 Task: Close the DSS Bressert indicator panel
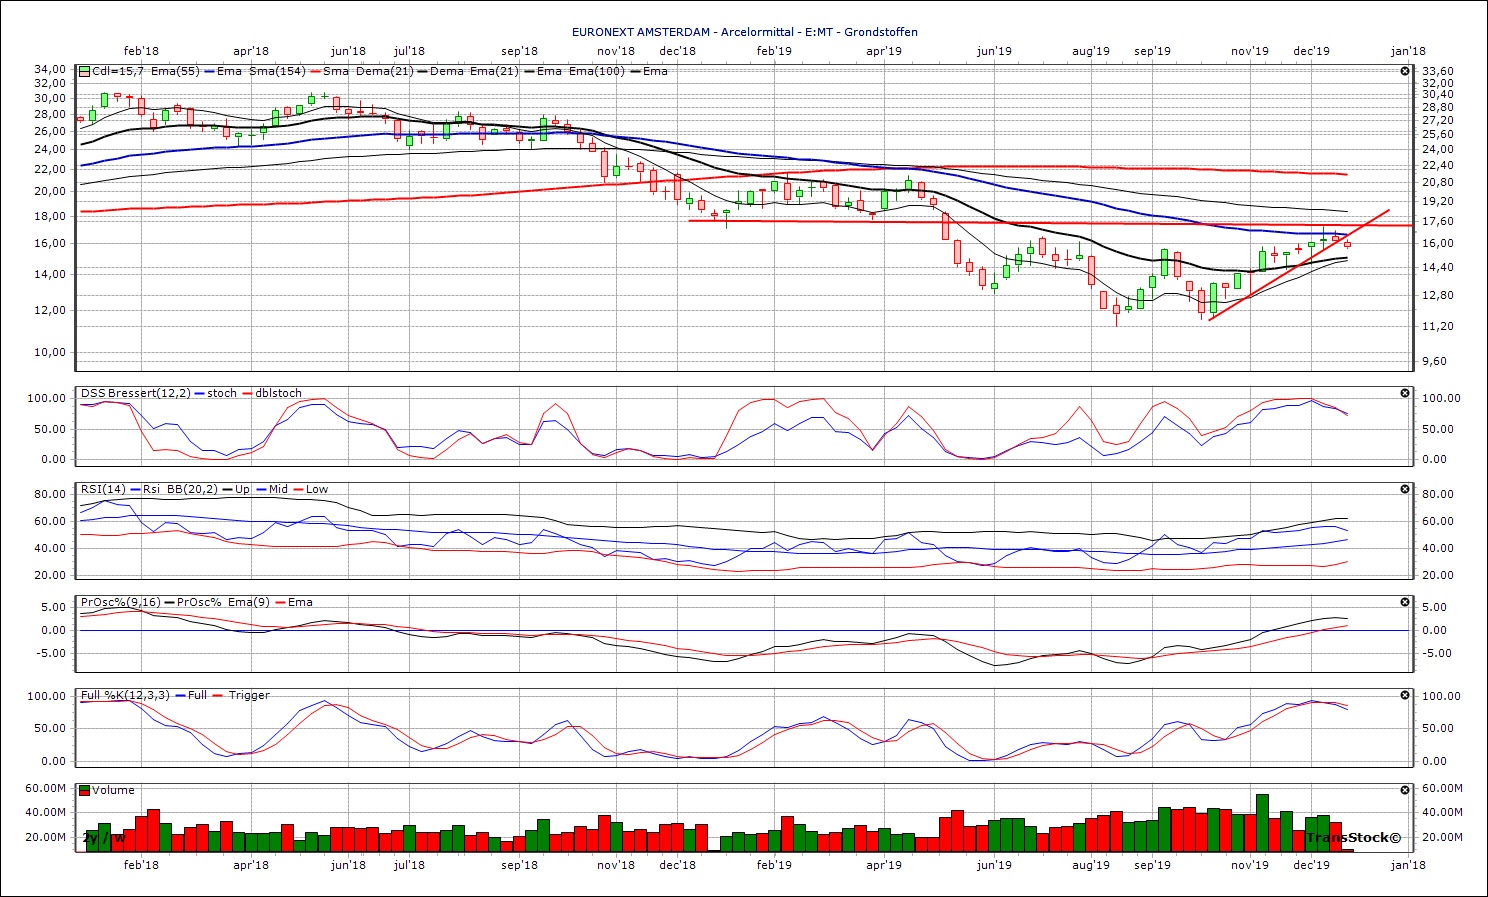[1405, 393]
